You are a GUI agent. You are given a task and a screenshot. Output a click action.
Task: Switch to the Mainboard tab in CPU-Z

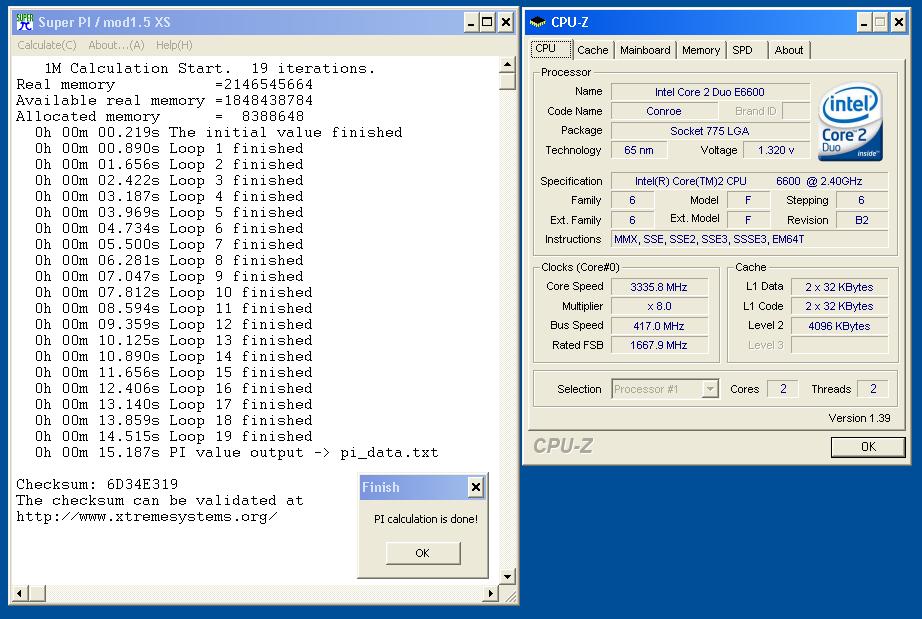(x=645, y=51)
